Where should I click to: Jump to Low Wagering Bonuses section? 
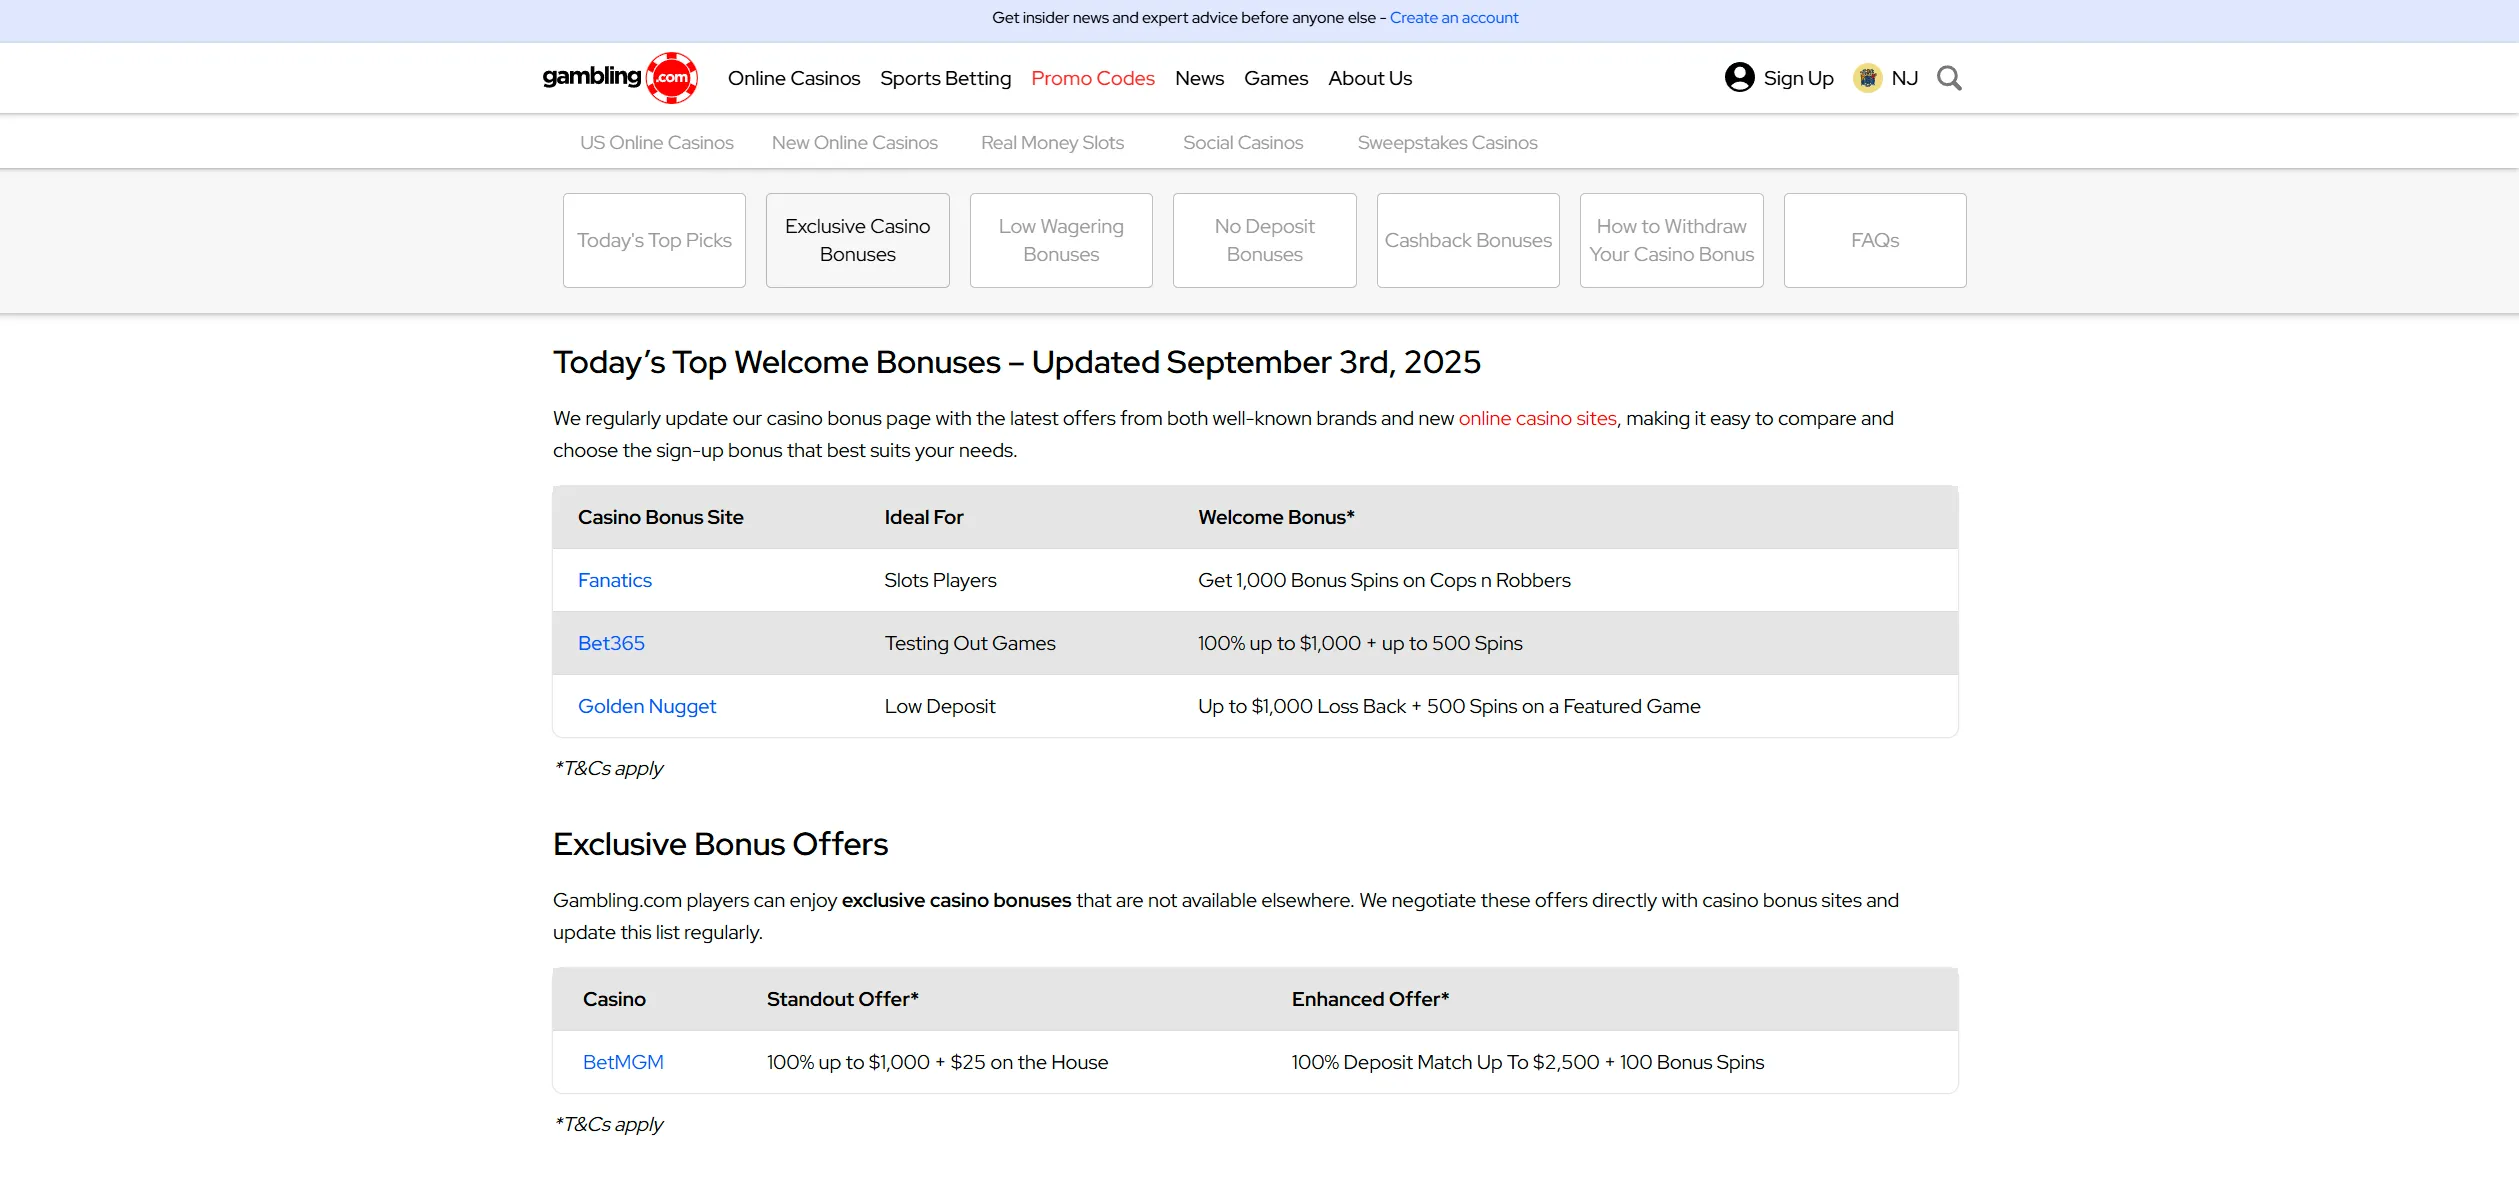(x=1061, y=240)
